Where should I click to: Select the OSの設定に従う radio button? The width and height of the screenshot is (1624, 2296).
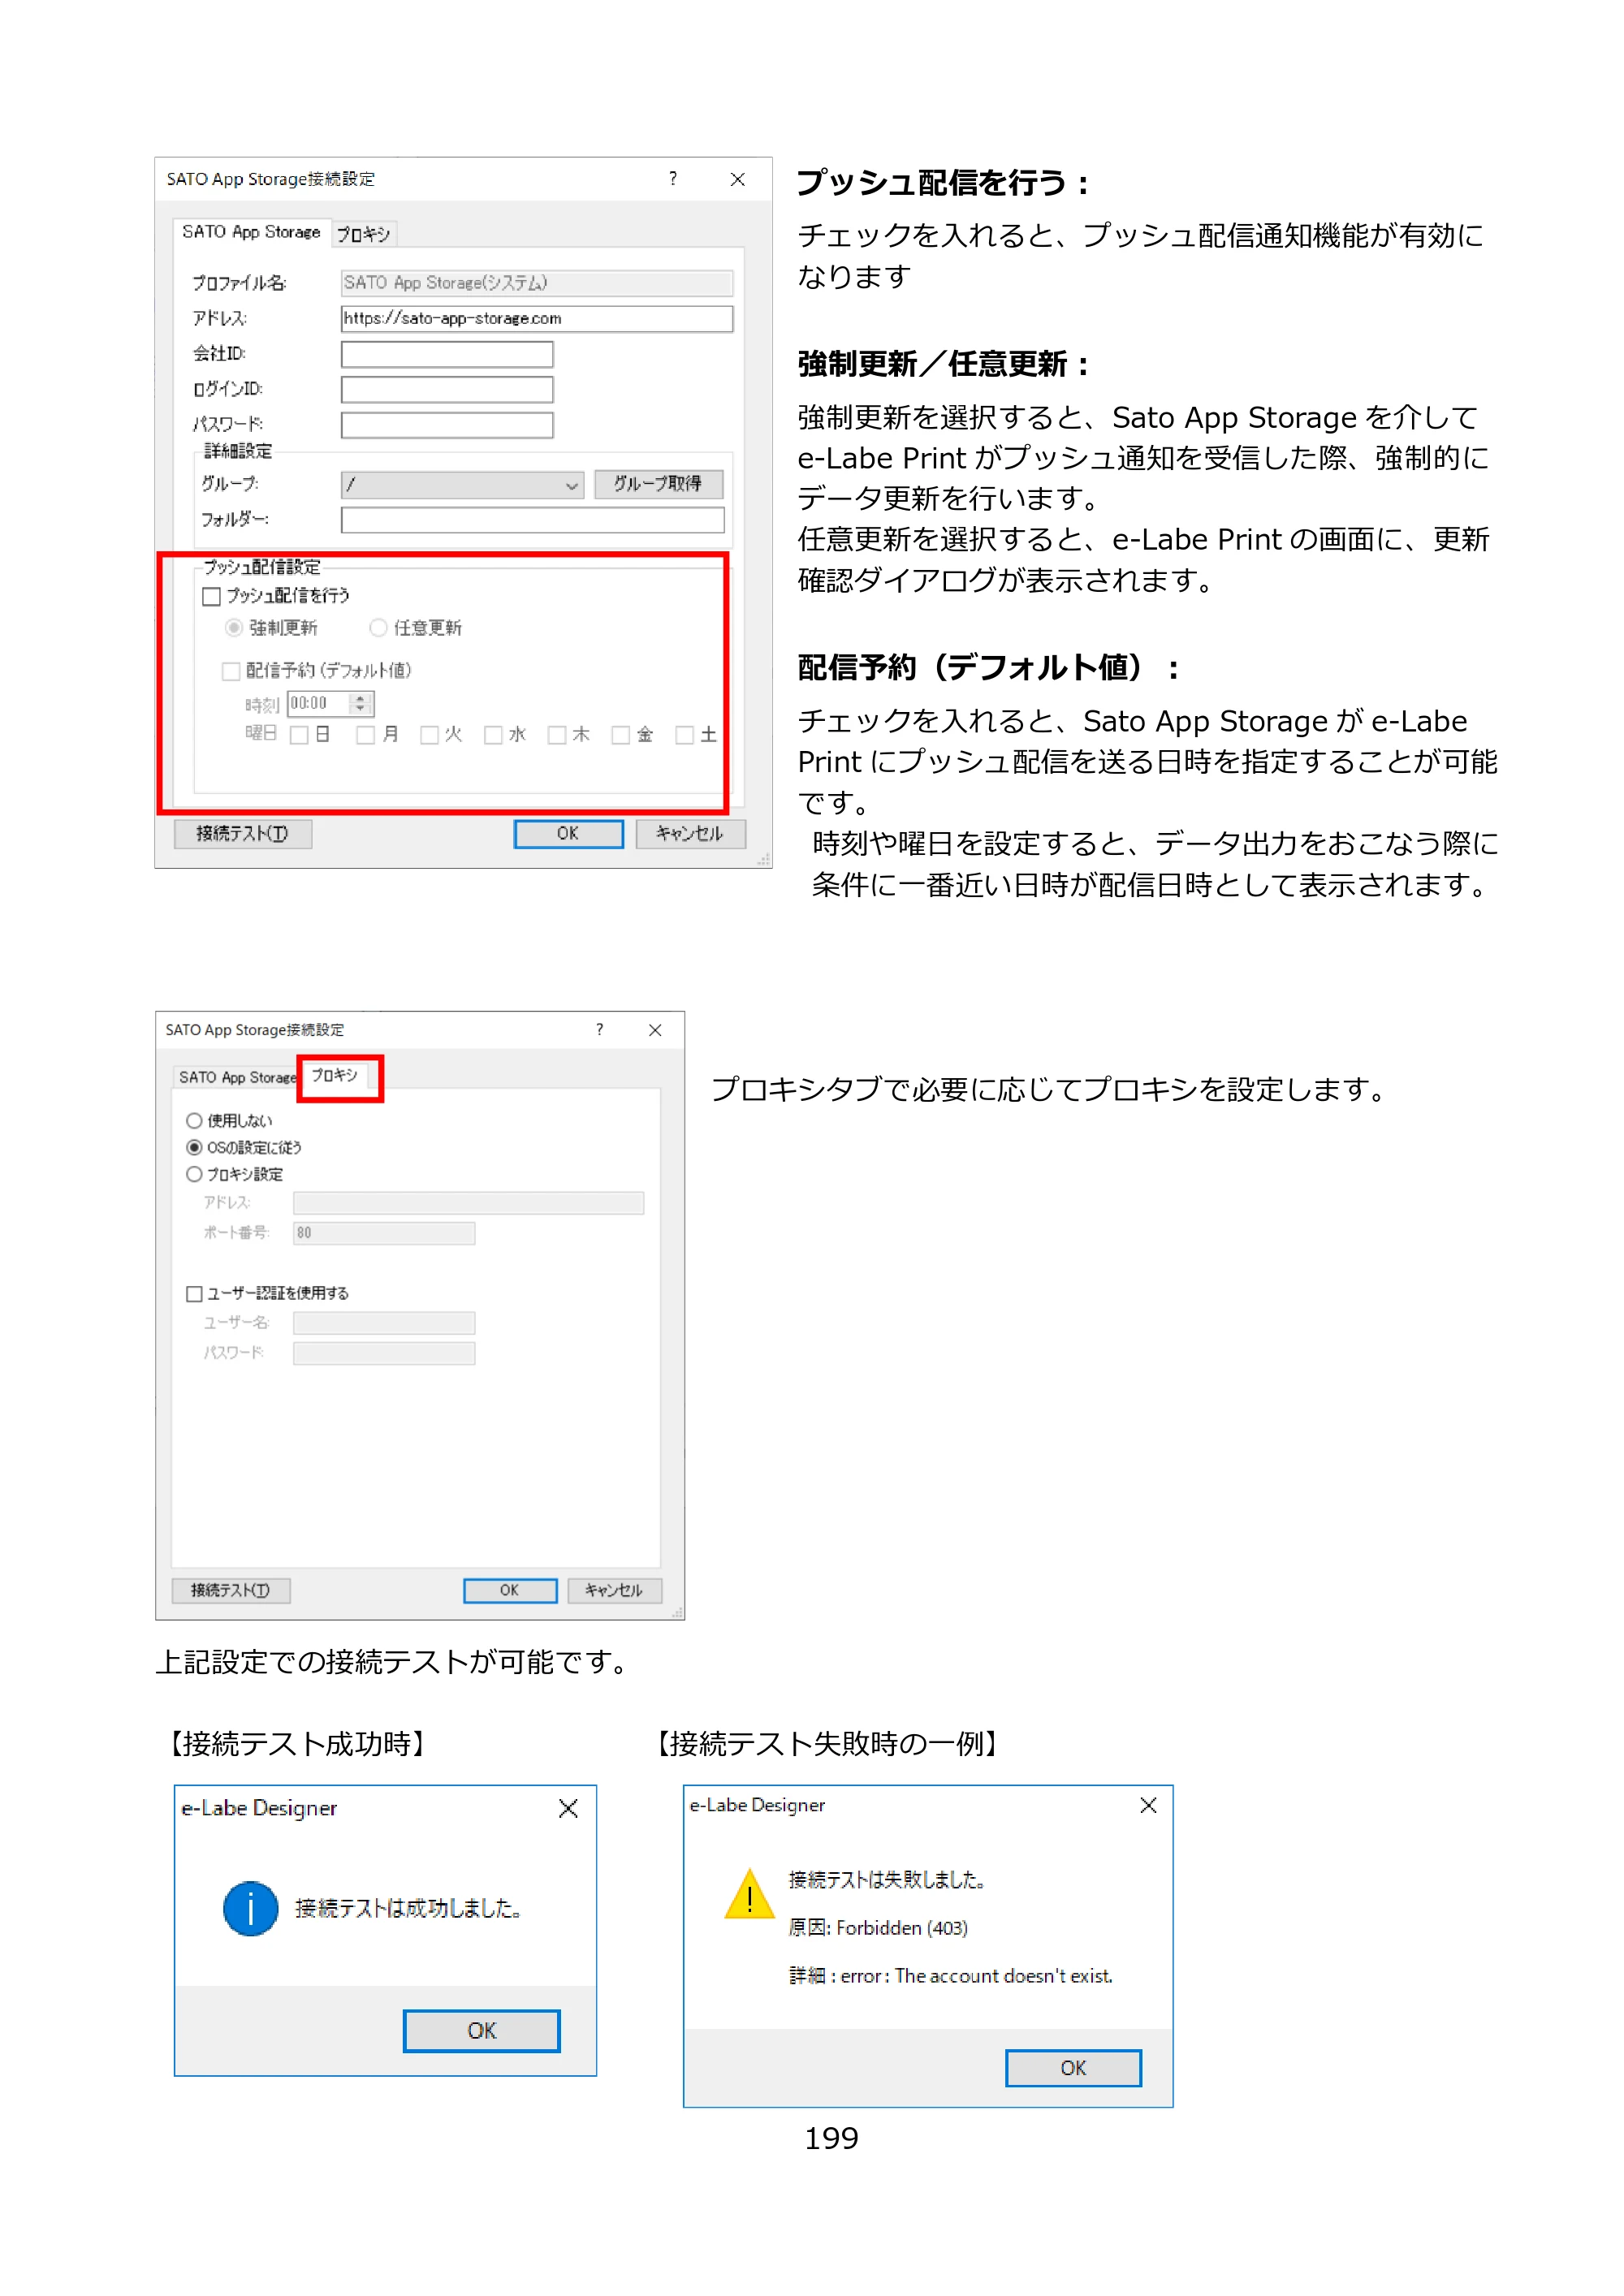(194, 1148)
